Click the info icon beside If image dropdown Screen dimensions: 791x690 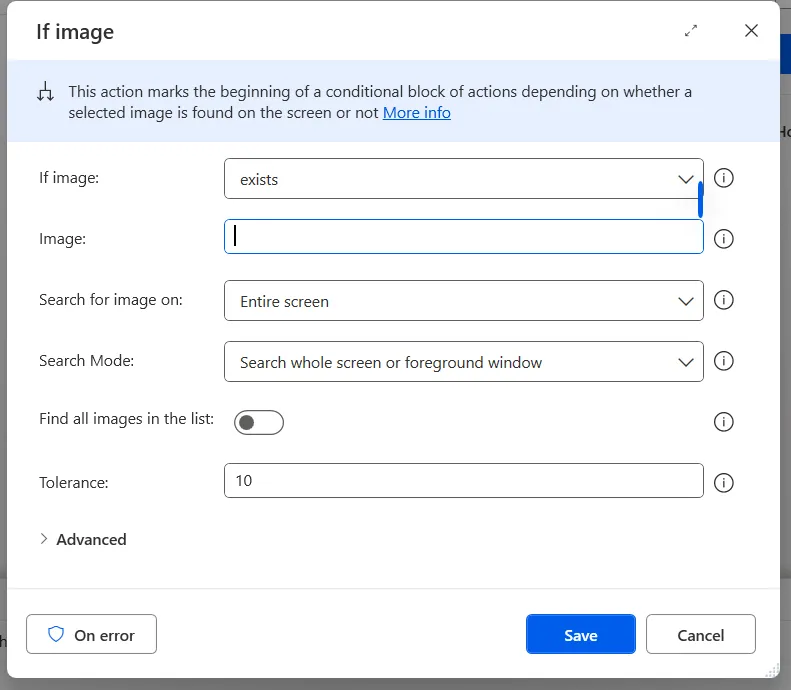tap(724, 178)
